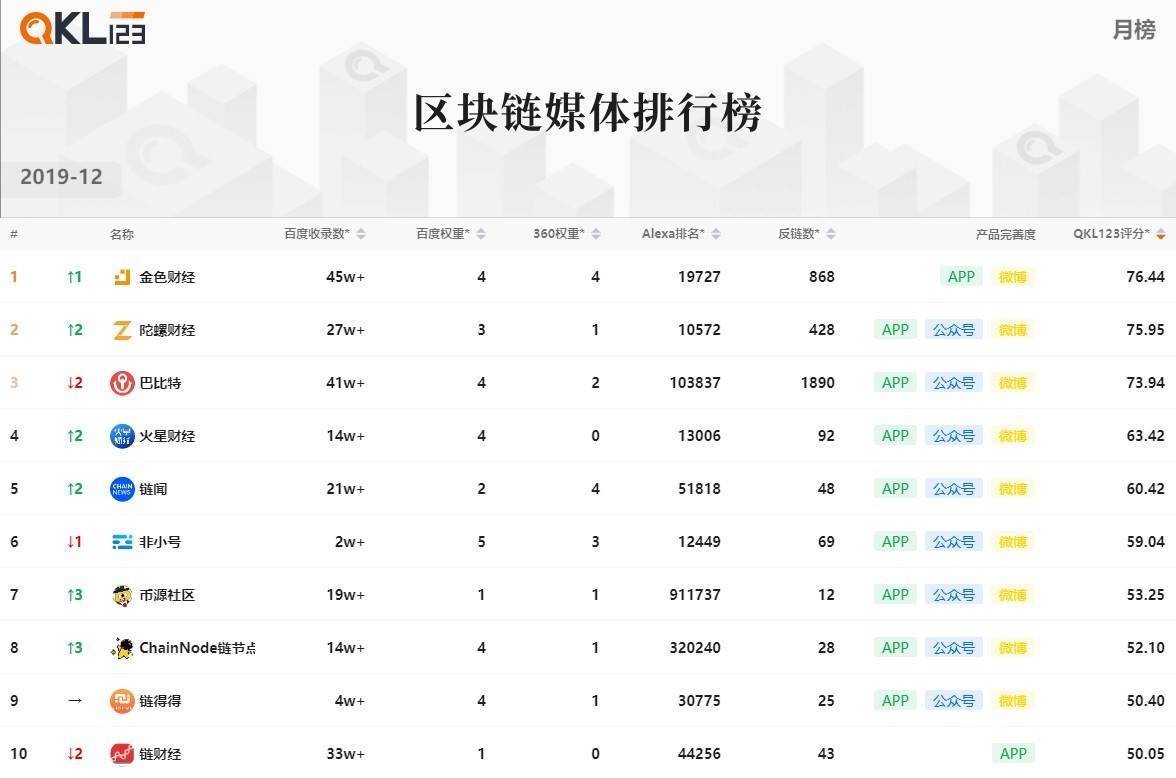This screenshot has width=1176, height=778.
Task: Sort by 反链数 column arrows
Action: [830, 234]
